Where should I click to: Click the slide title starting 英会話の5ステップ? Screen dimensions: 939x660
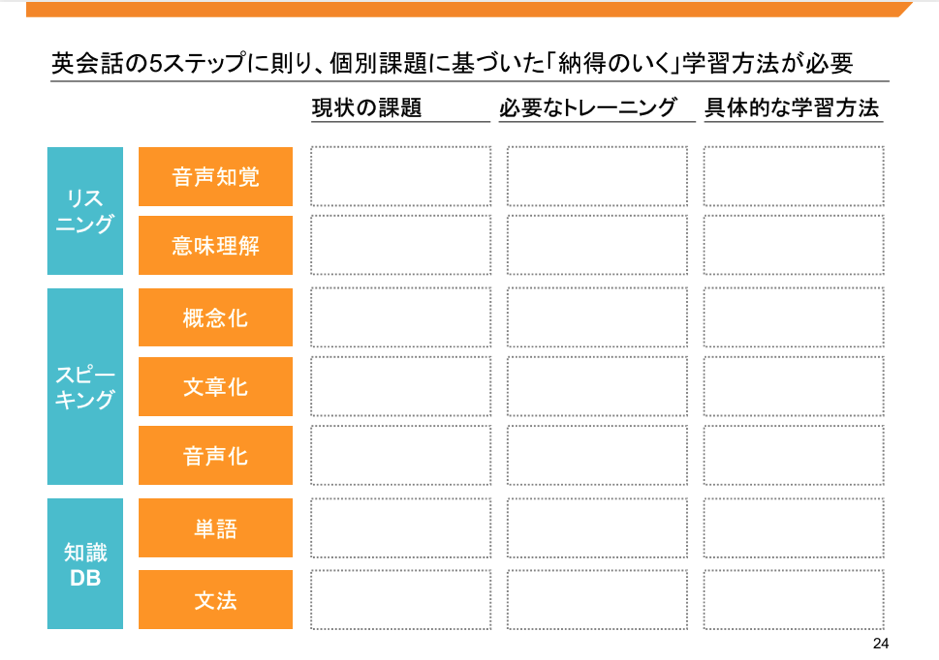(452, 63)
